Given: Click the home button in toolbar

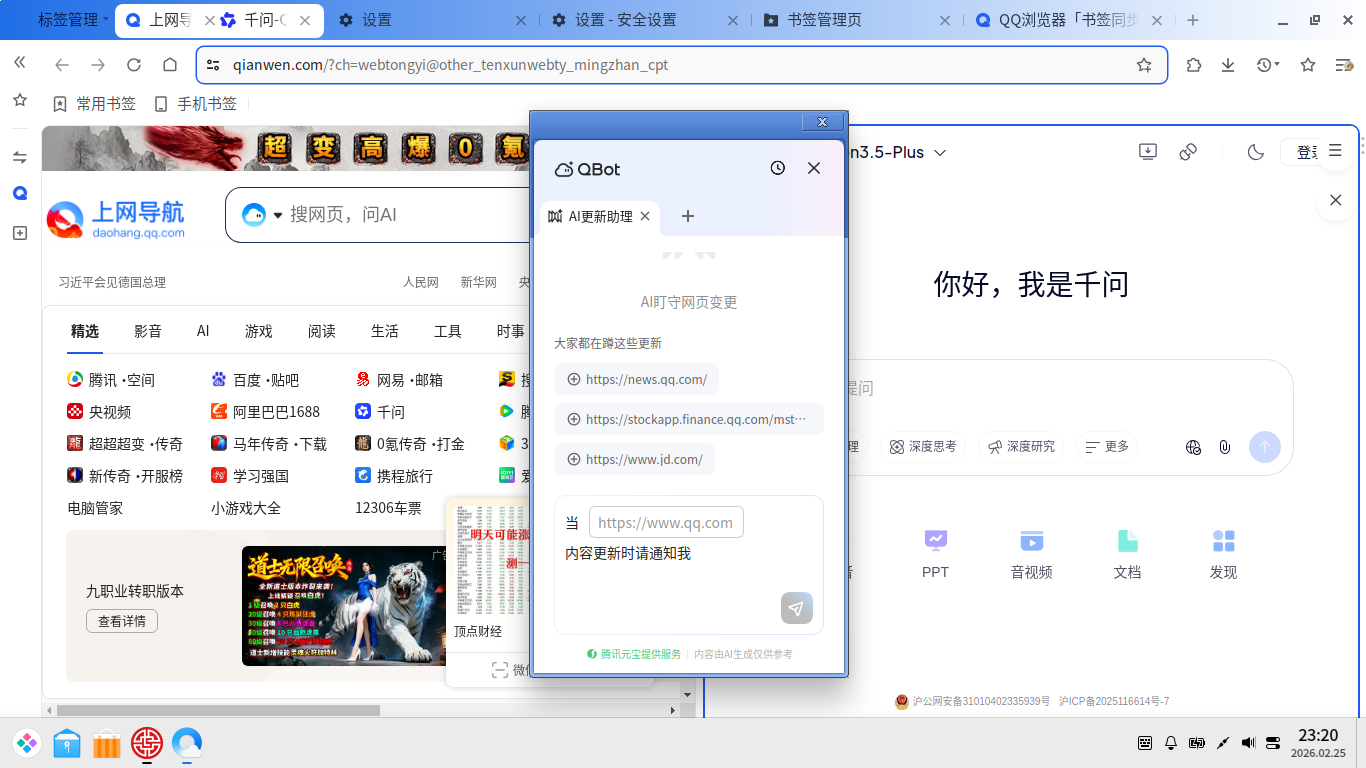Looking at the screenshot, I should 170,65.
